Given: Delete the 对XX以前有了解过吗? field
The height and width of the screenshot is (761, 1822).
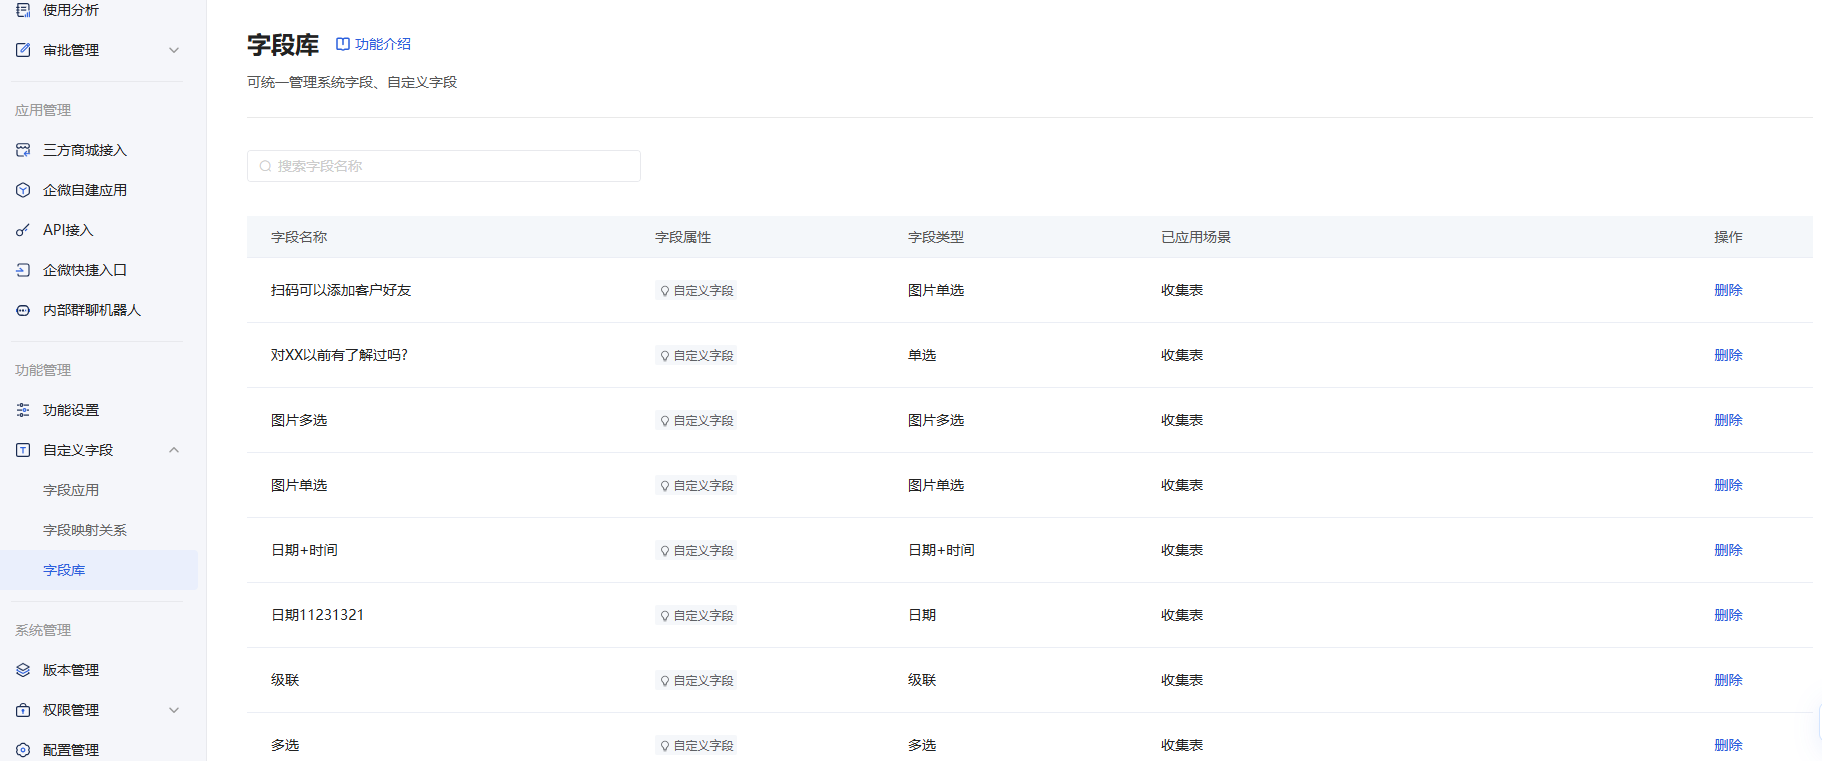Looking at the screenshot, I should point(1728,355).
